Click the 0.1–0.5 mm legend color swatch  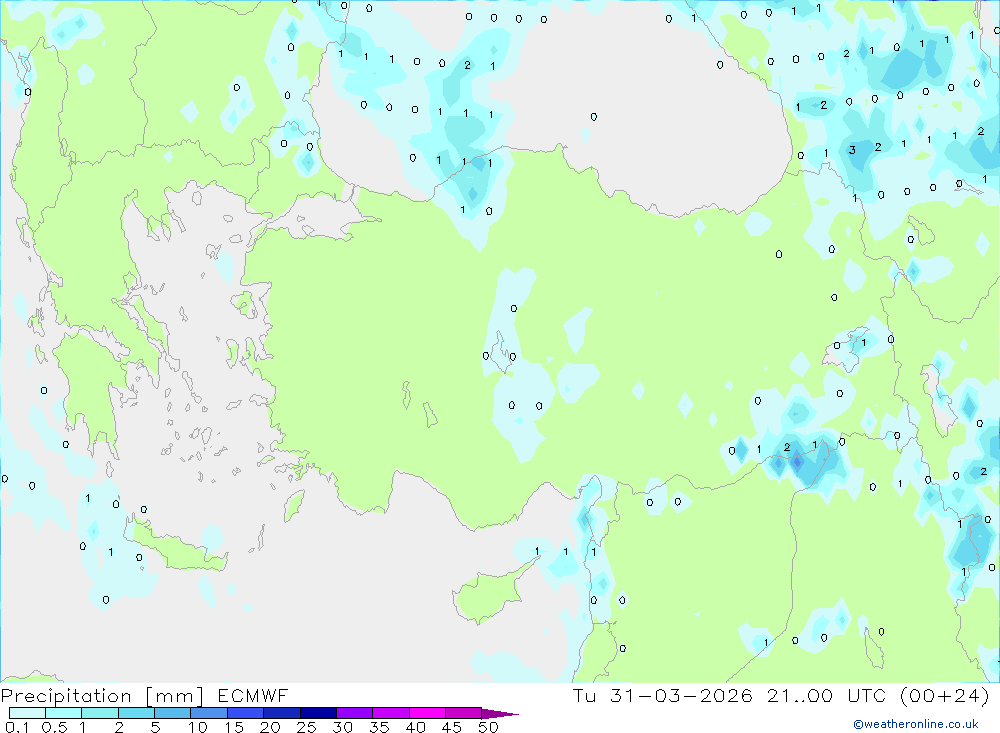click(27, 713)
